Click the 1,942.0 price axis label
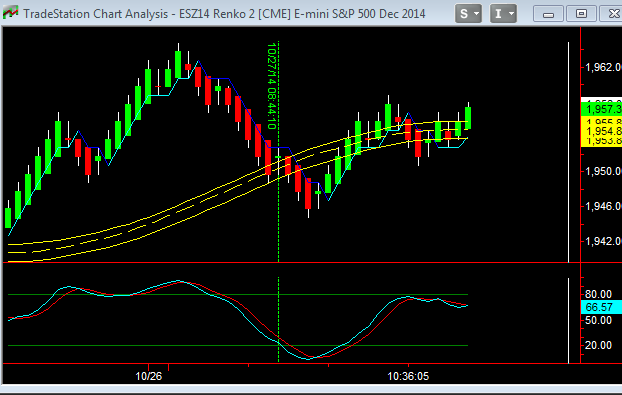This screenshot has height=395, width=622. point(603,241)
